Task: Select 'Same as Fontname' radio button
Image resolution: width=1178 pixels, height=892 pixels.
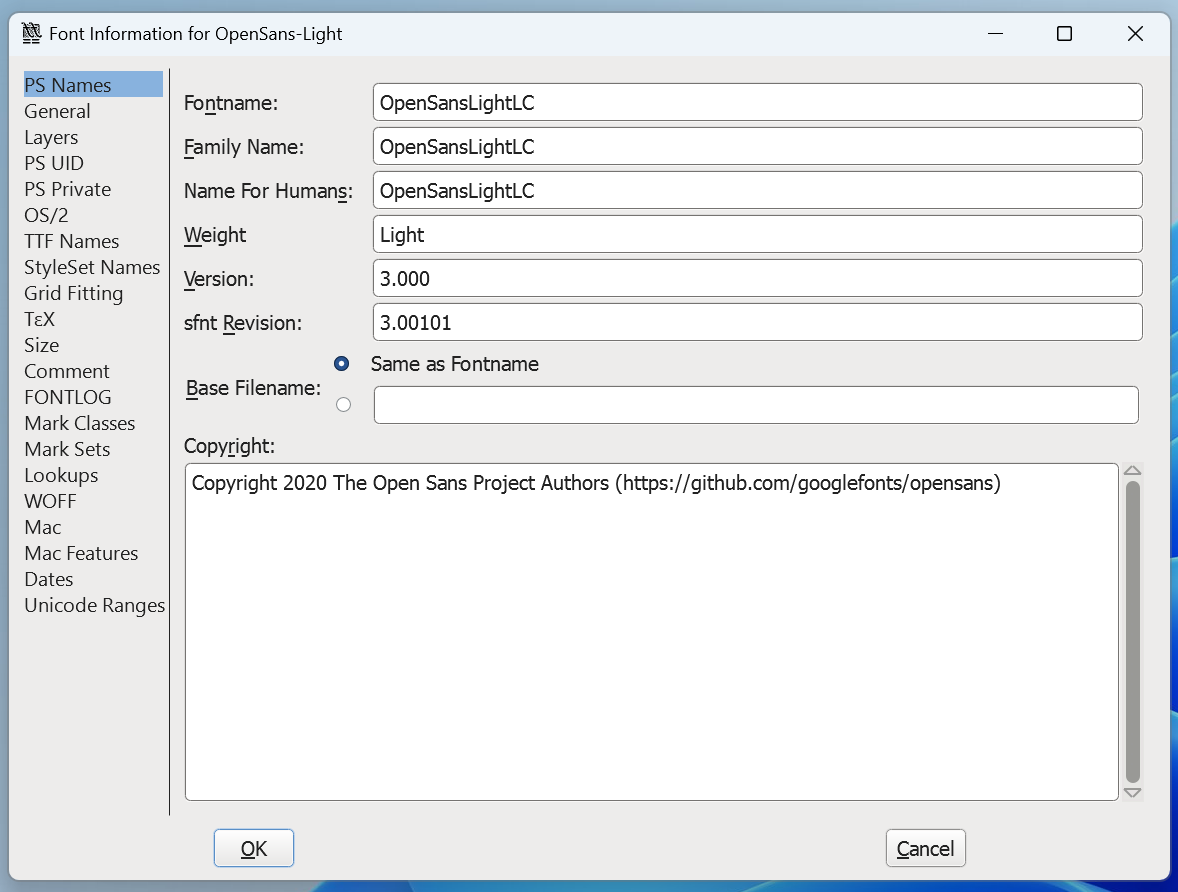Action: pos(343,364)
